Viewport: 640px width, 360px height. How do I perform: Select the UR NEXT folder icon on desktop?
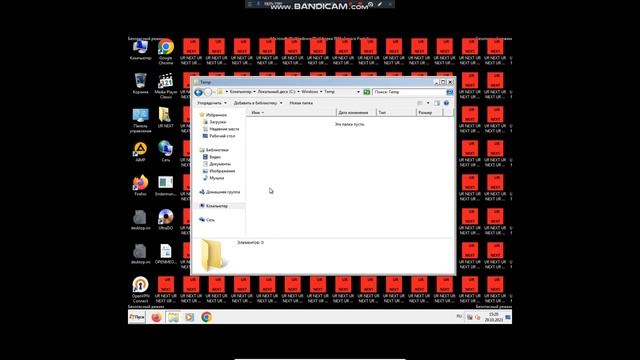pos(165,118)
